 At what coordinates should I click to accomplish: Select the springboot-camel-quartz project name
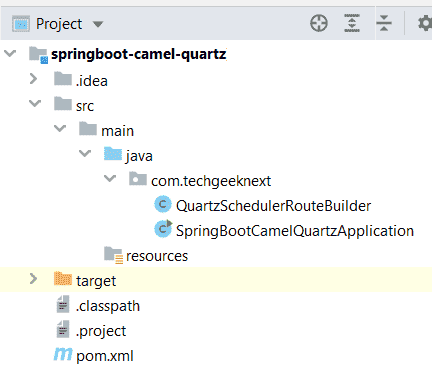(139, 54)
